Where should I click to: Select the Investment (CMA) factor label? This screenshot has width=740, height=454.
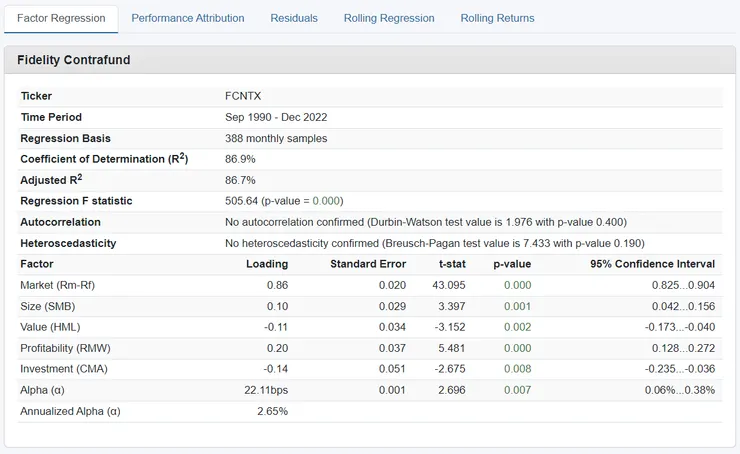[59, 369]
